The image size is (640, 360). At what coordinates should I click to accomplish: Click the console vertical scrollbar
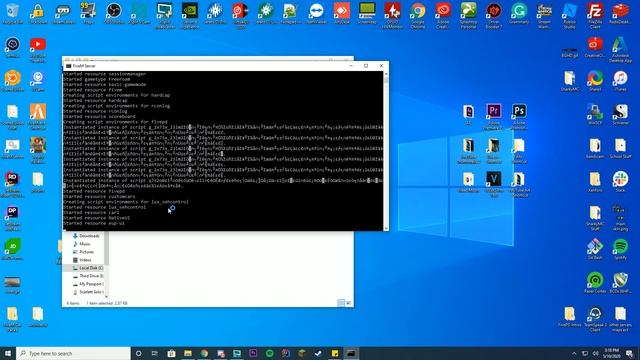(x=386, y=151)
